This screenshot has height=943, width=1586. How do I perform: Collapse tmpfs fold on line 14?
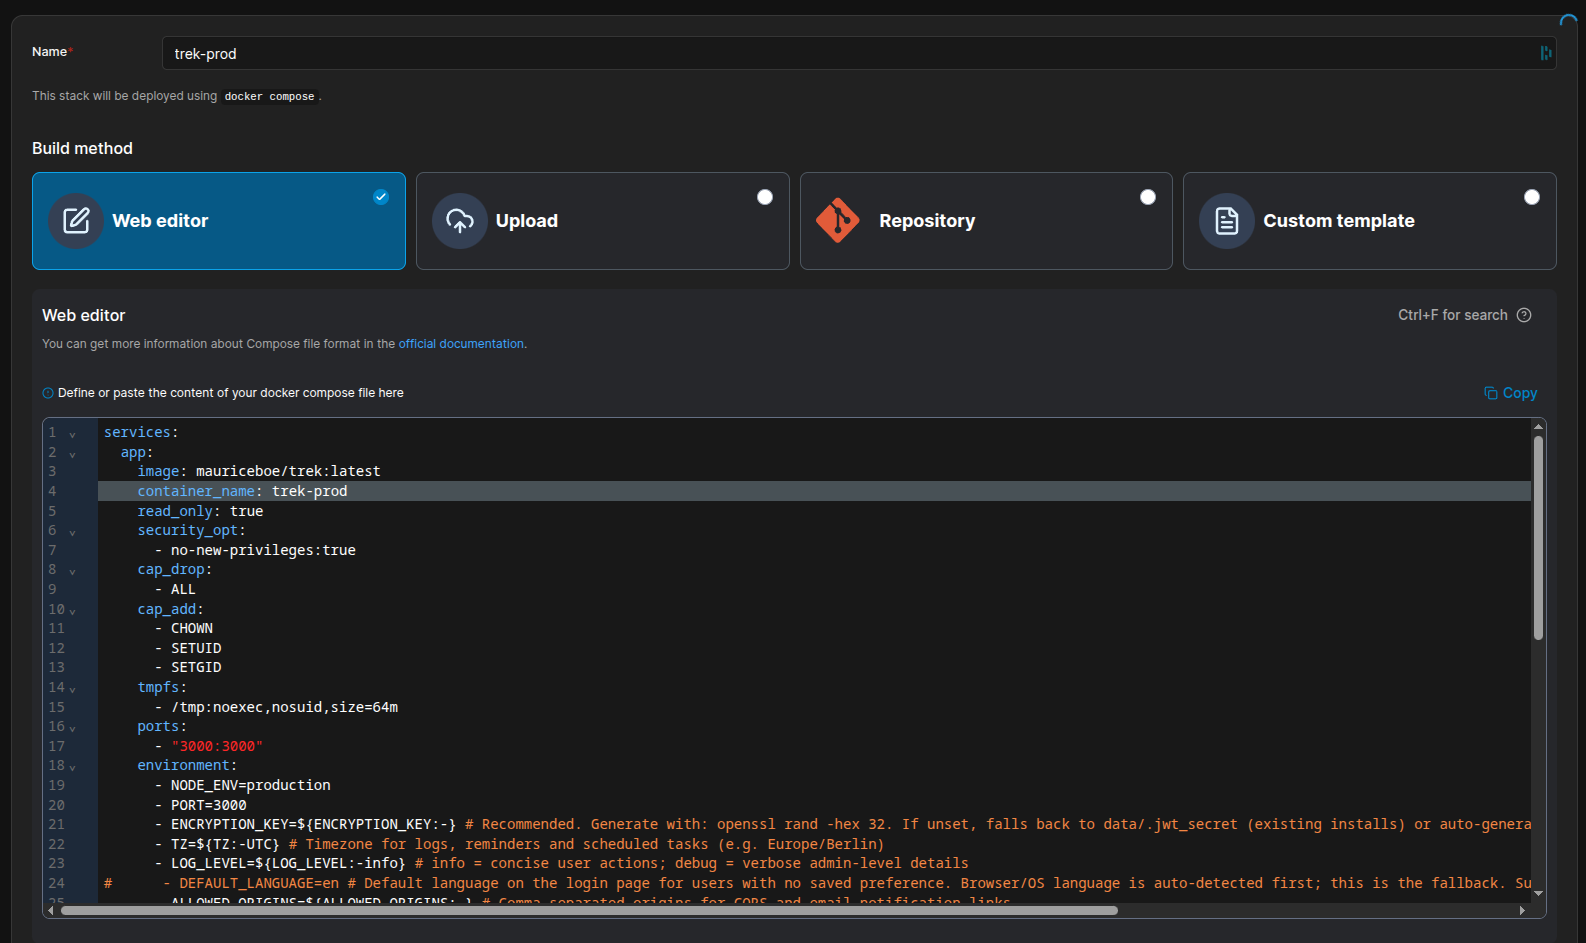coord(72,689)
